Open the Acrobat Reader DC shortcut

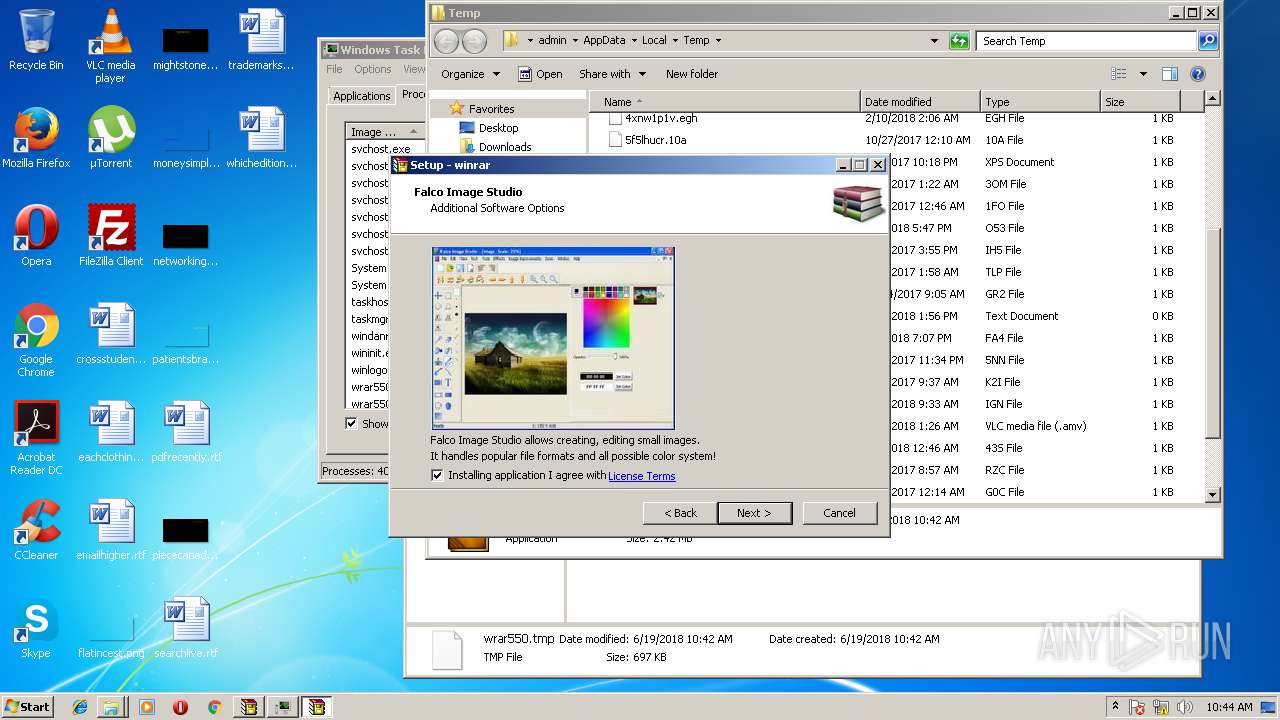pos(36,439)
